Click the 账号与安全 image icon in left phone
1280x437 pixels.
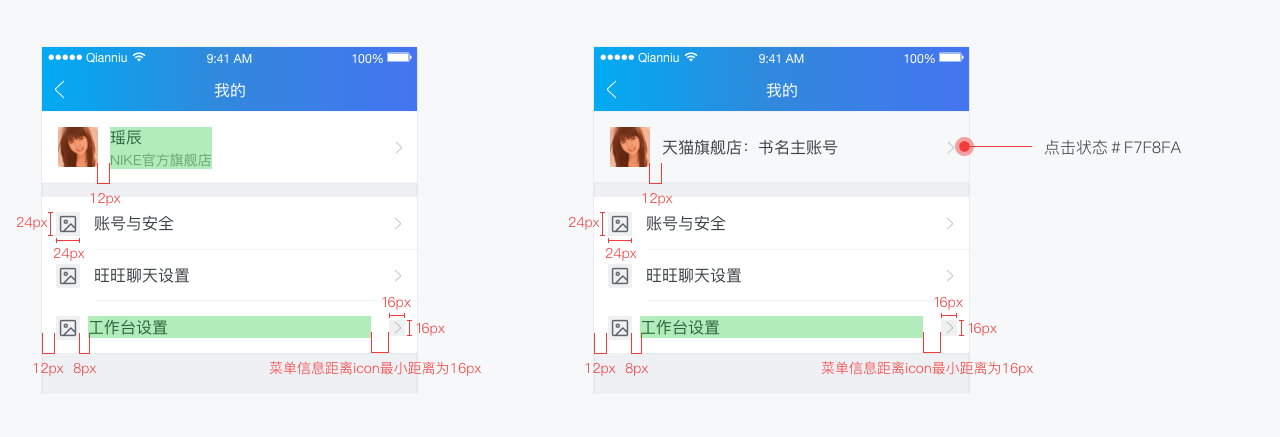[x=68, y=224]
